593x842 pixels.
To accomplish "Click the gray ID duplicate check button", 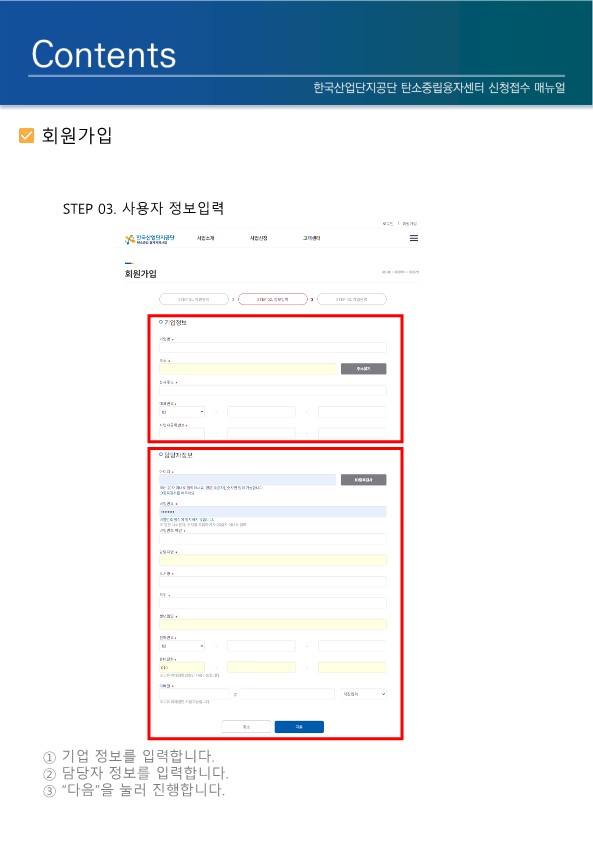I will [364, 480].
